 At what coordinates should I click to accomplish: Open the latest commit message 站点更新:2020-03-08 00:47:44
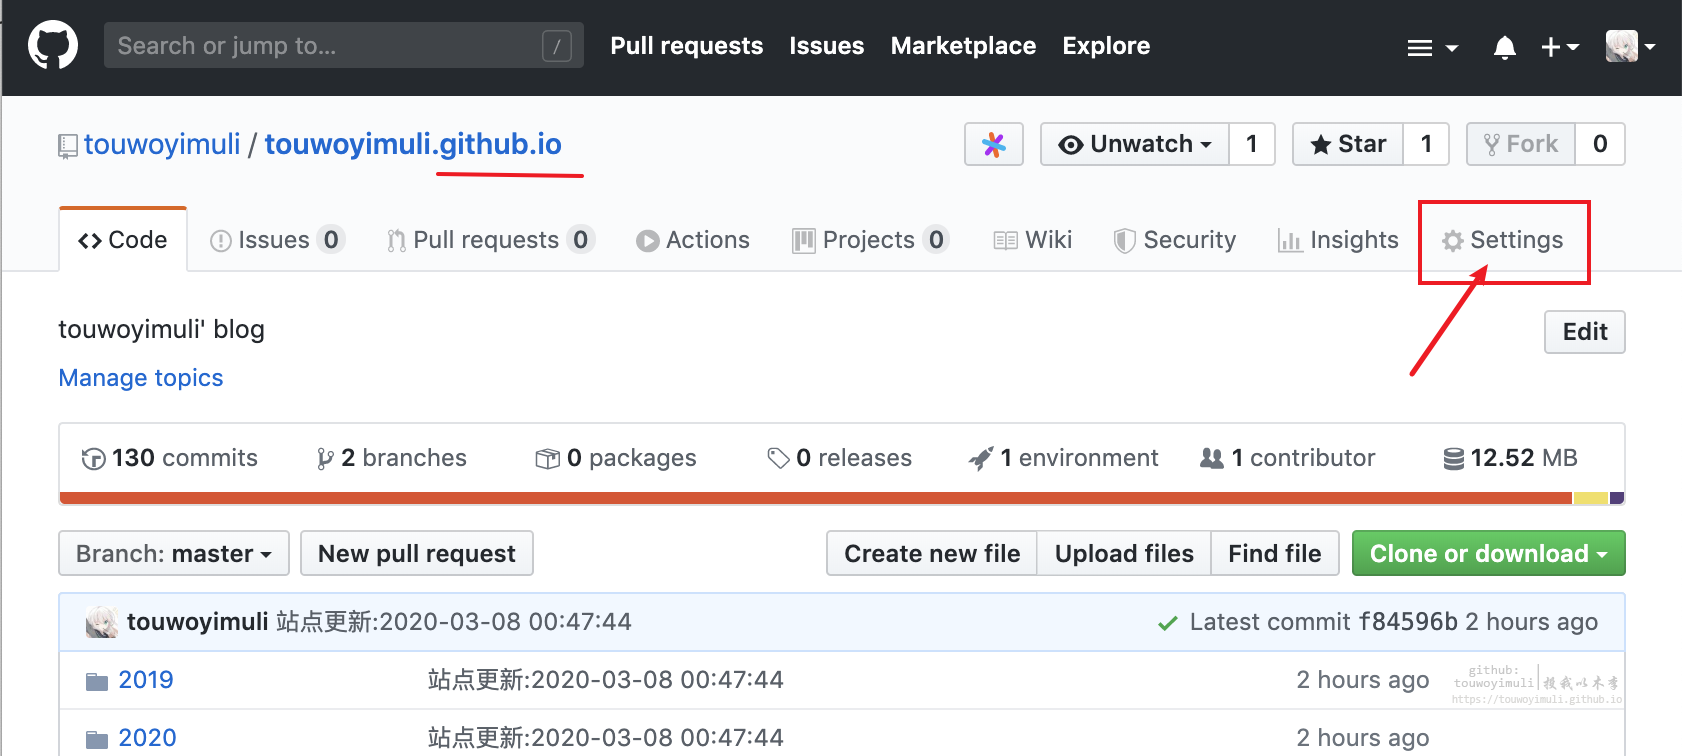[454, 622]
